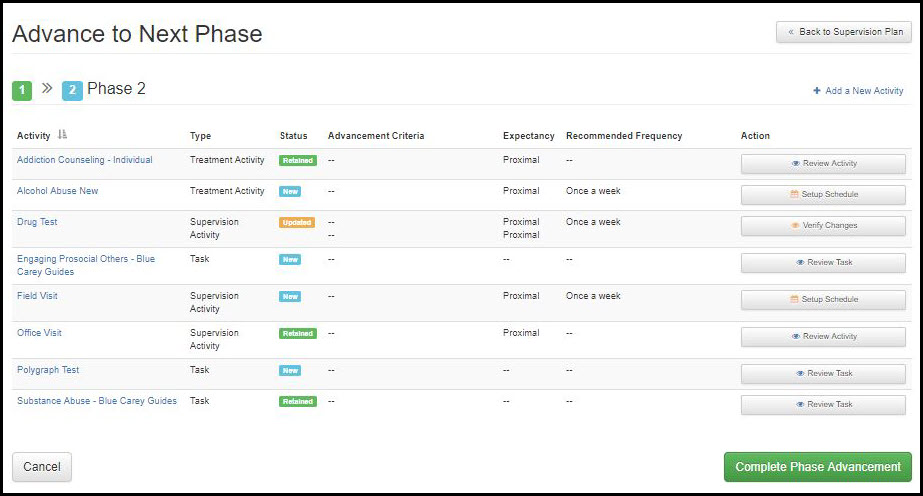Viewport: 923px width, 496px height.
Task: Click the Retained badge for Addiction Counseling
Action: click(x=297, y=161)
